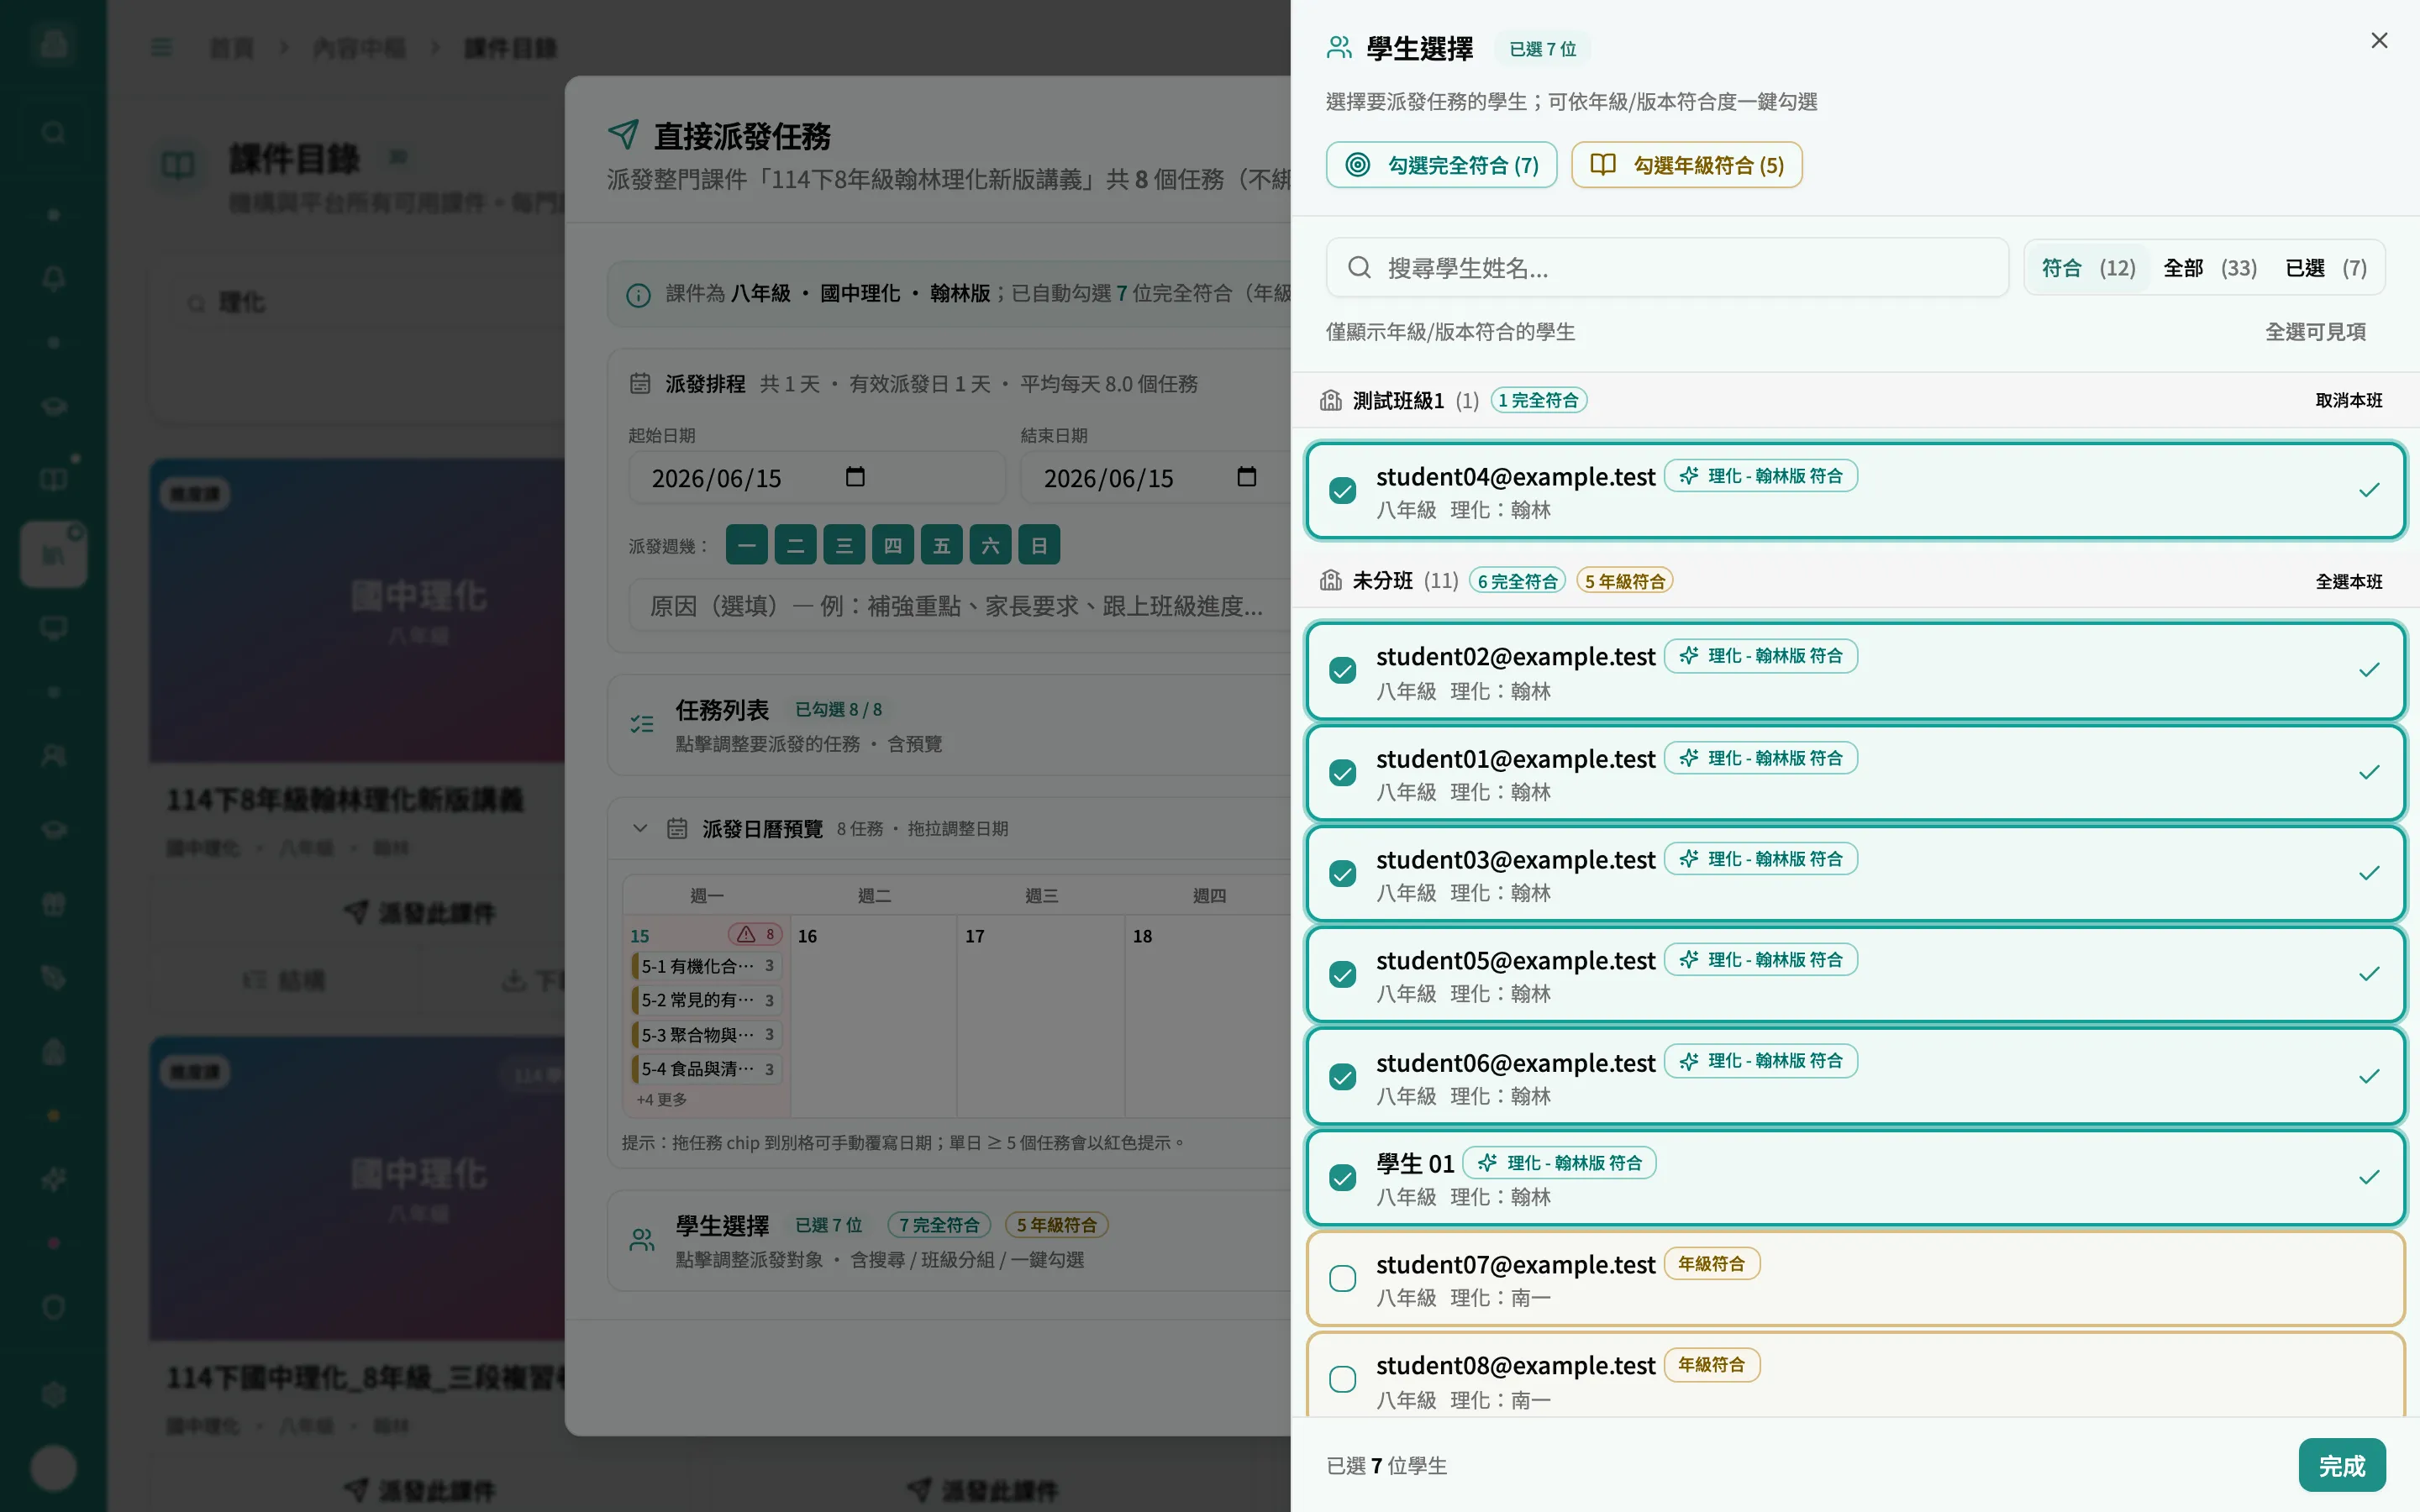Image resolution: width=2420 pixels, height=1512 pixels.
Task: Click the 7 完全符合 badge in summary card
Action: [939, 1225]
